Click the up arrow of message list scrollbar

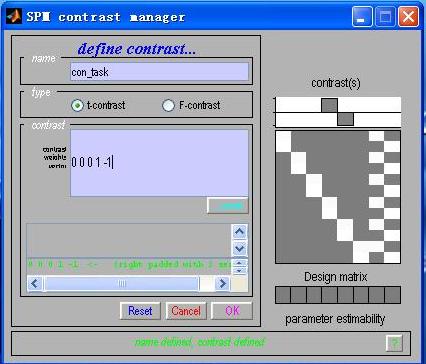(x=239, y=231)
